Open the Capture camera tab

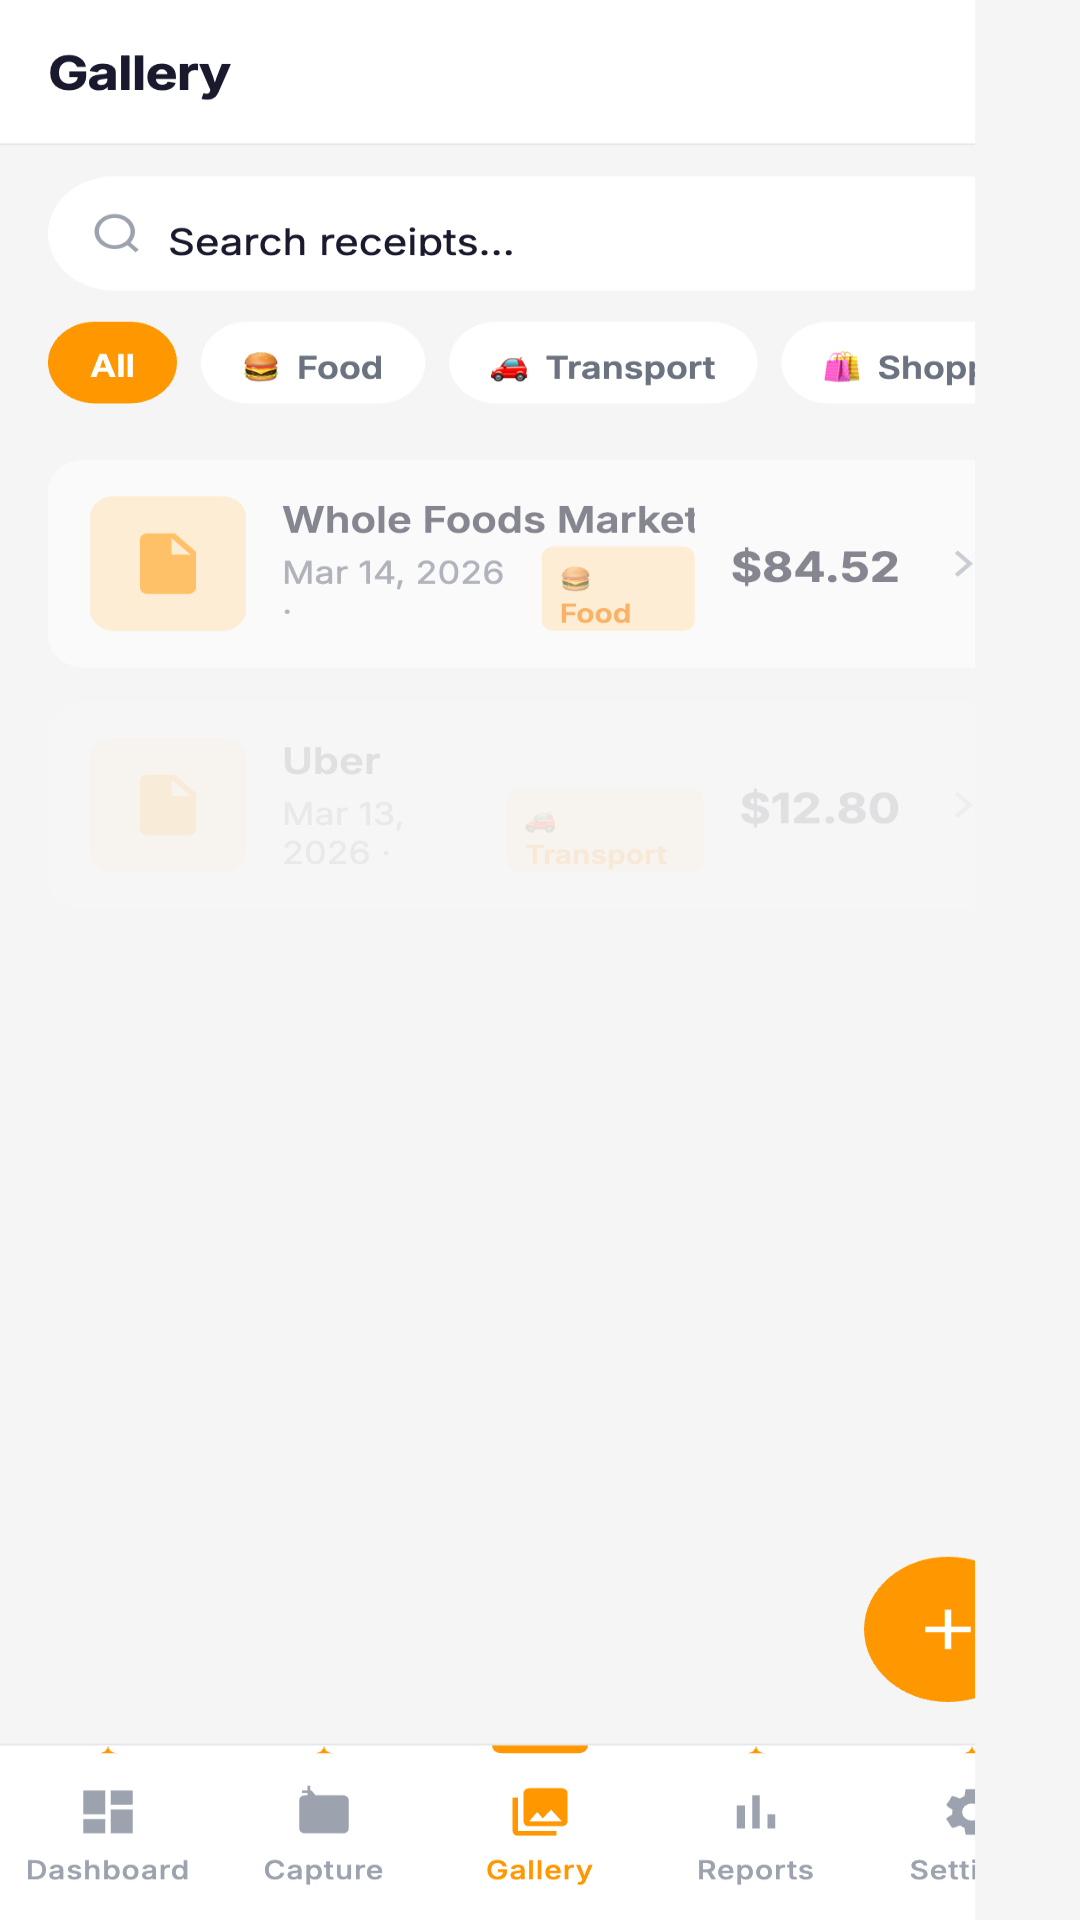click(324, 1812)
